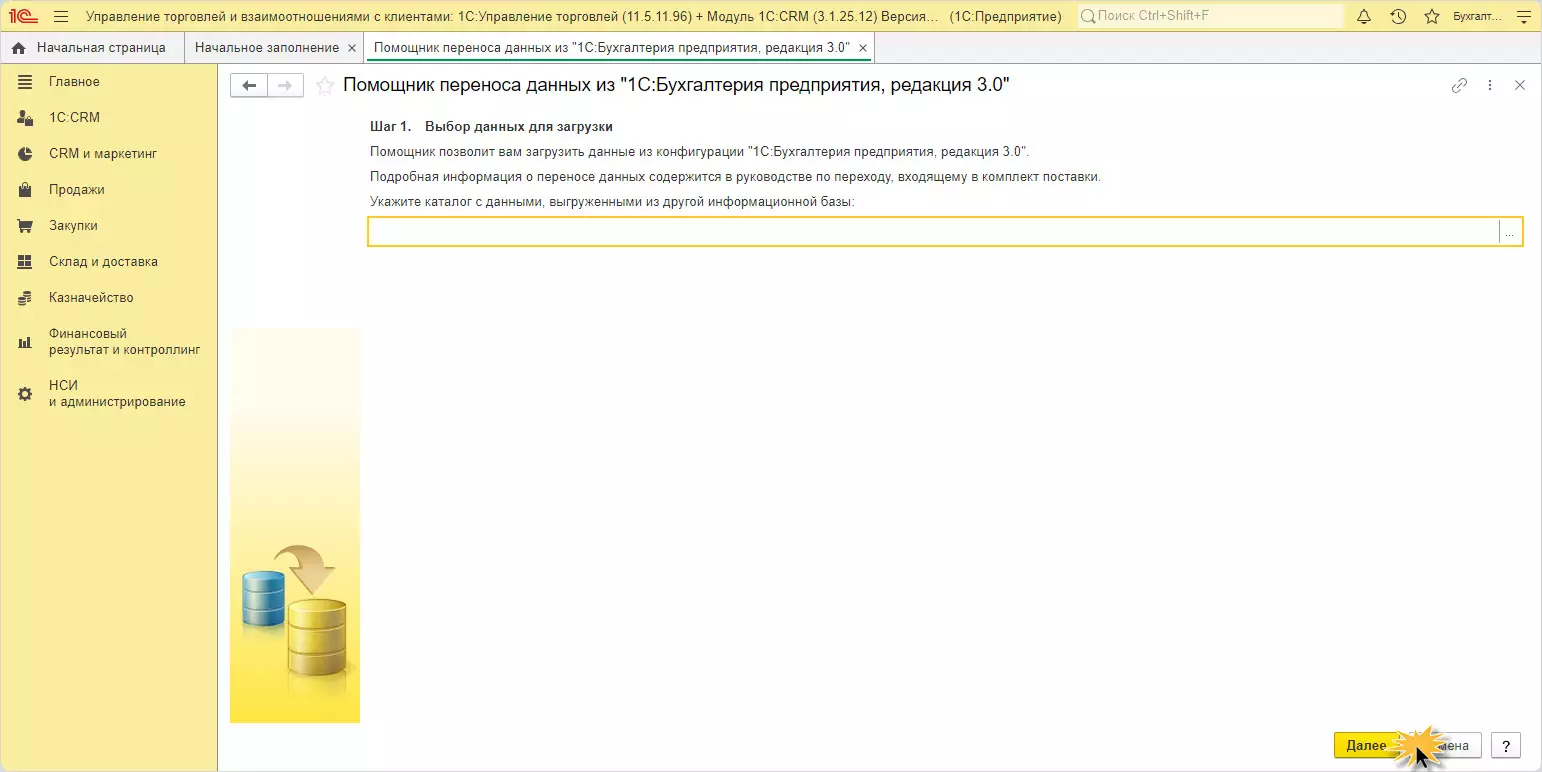Image resolution: width=1542 pixels, height=772 pixels.
Task: Open the service settings menu at top-right
Action: (1524, 17)
